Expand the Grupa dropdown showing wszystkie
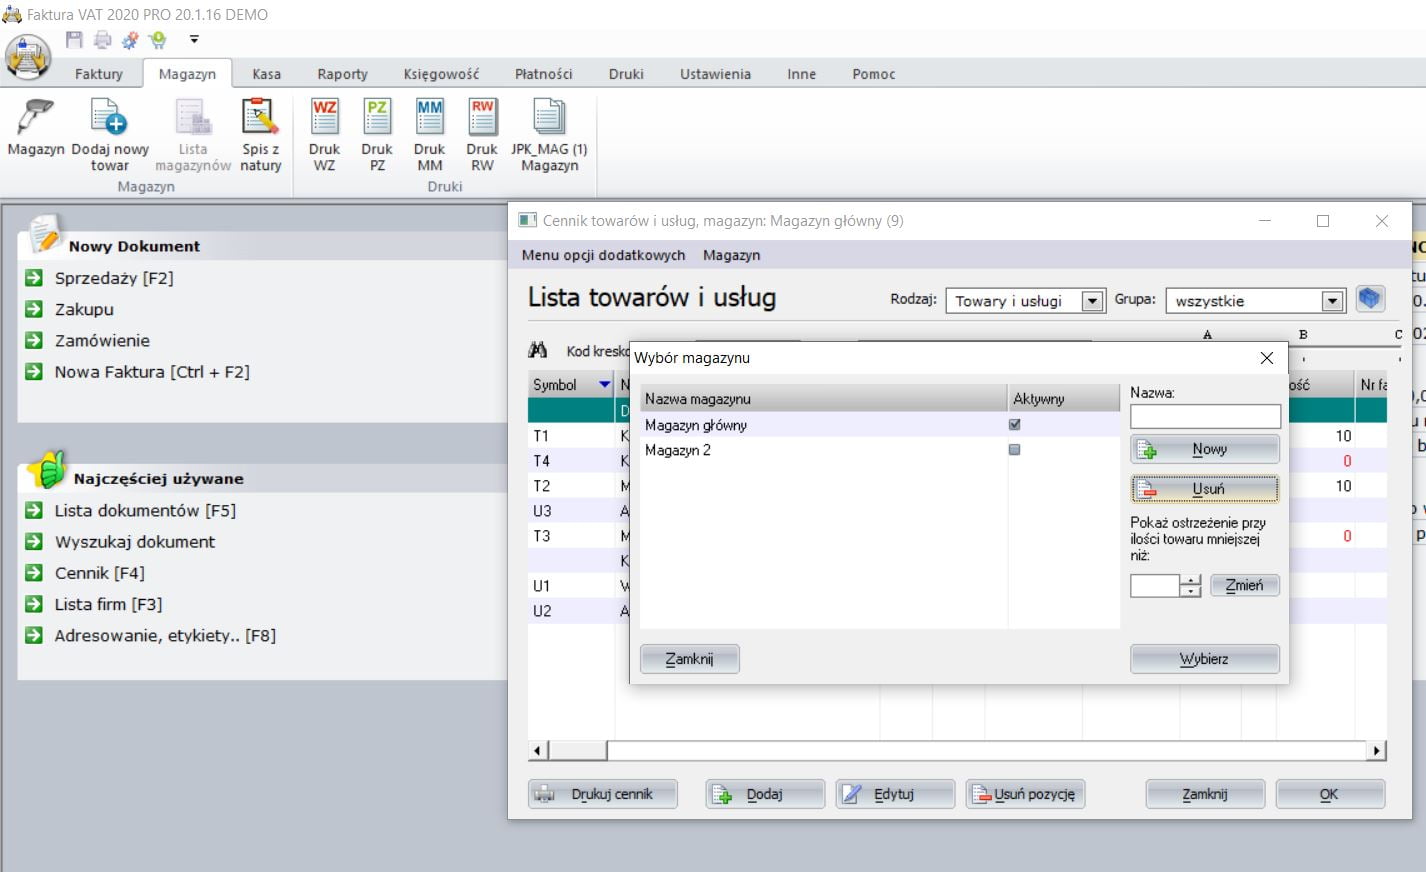Screen dimensions: 1426x872 pos(1332,301)
